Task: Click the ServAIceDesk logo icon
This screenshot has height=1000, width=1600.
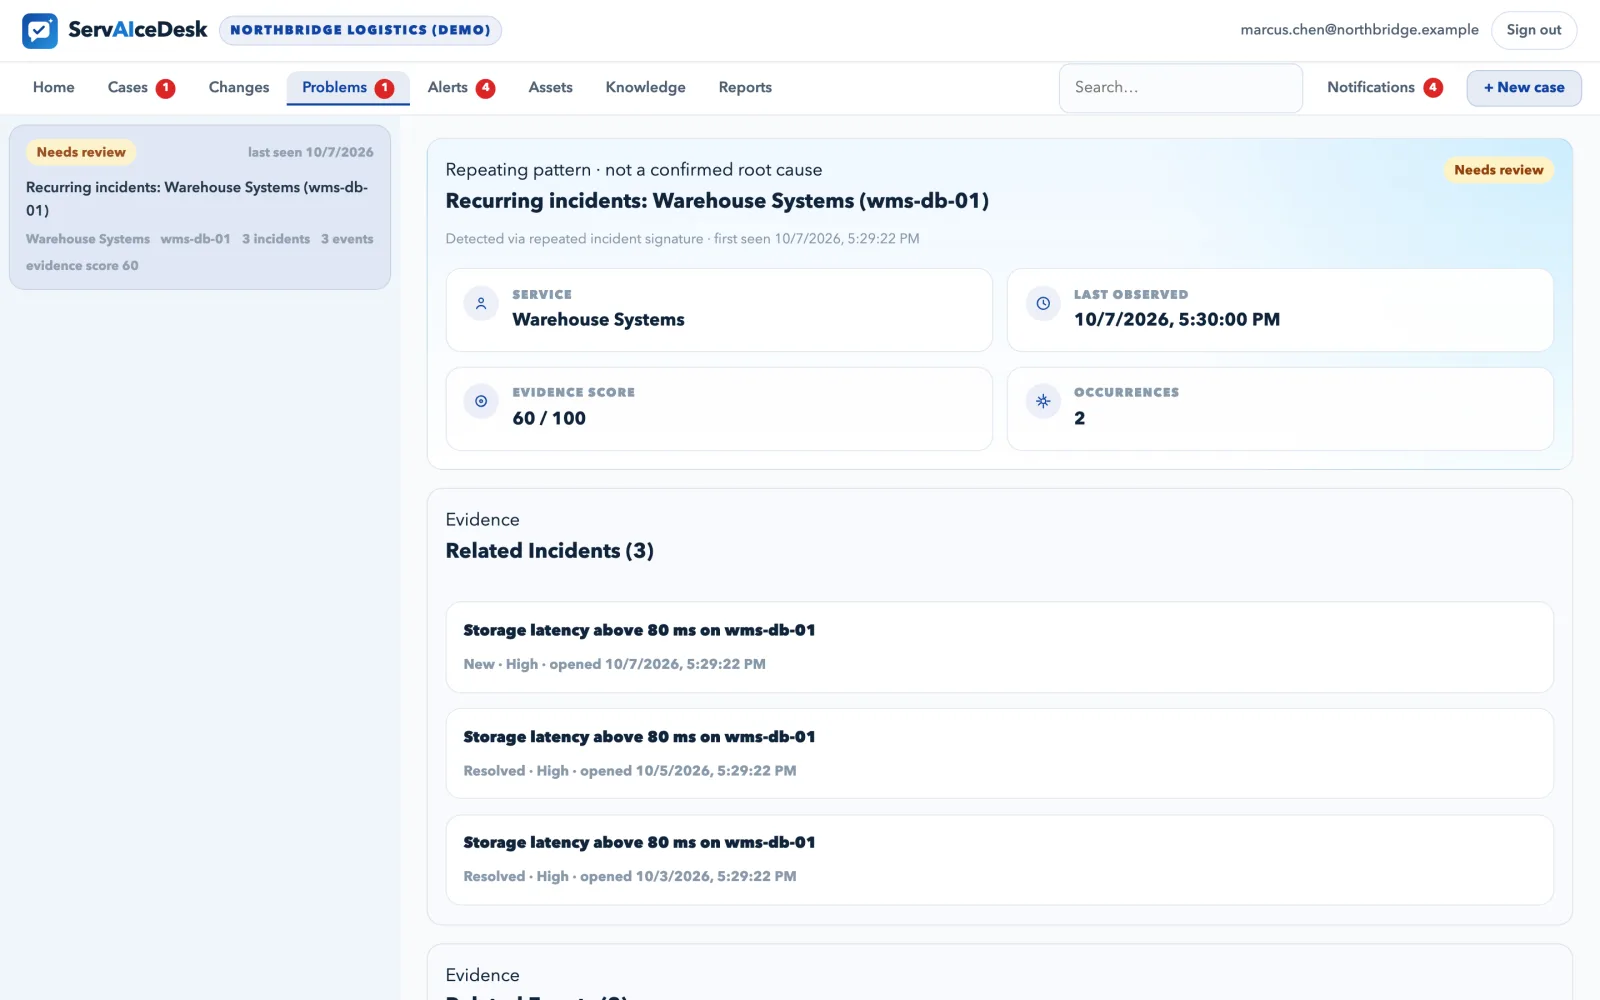Action: (40, 30)
